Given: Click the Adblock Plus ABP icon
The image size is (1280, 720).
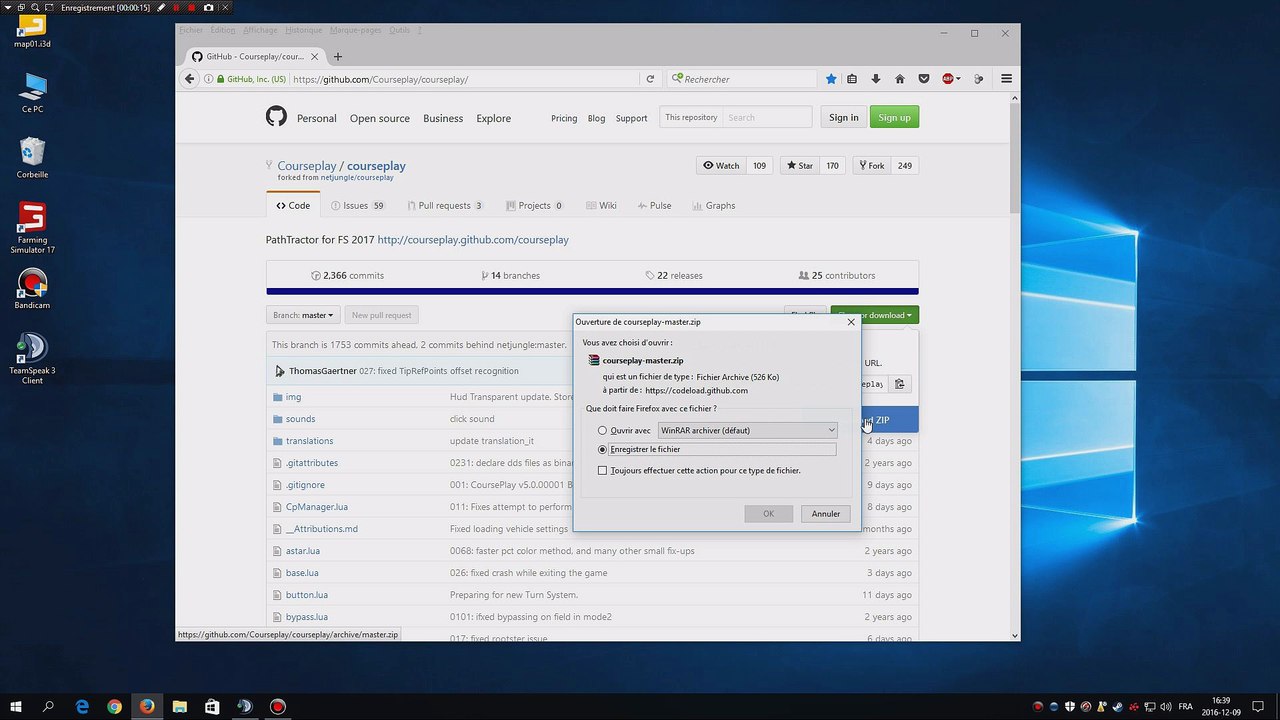Looking at the screenshot, I should 948,79.
